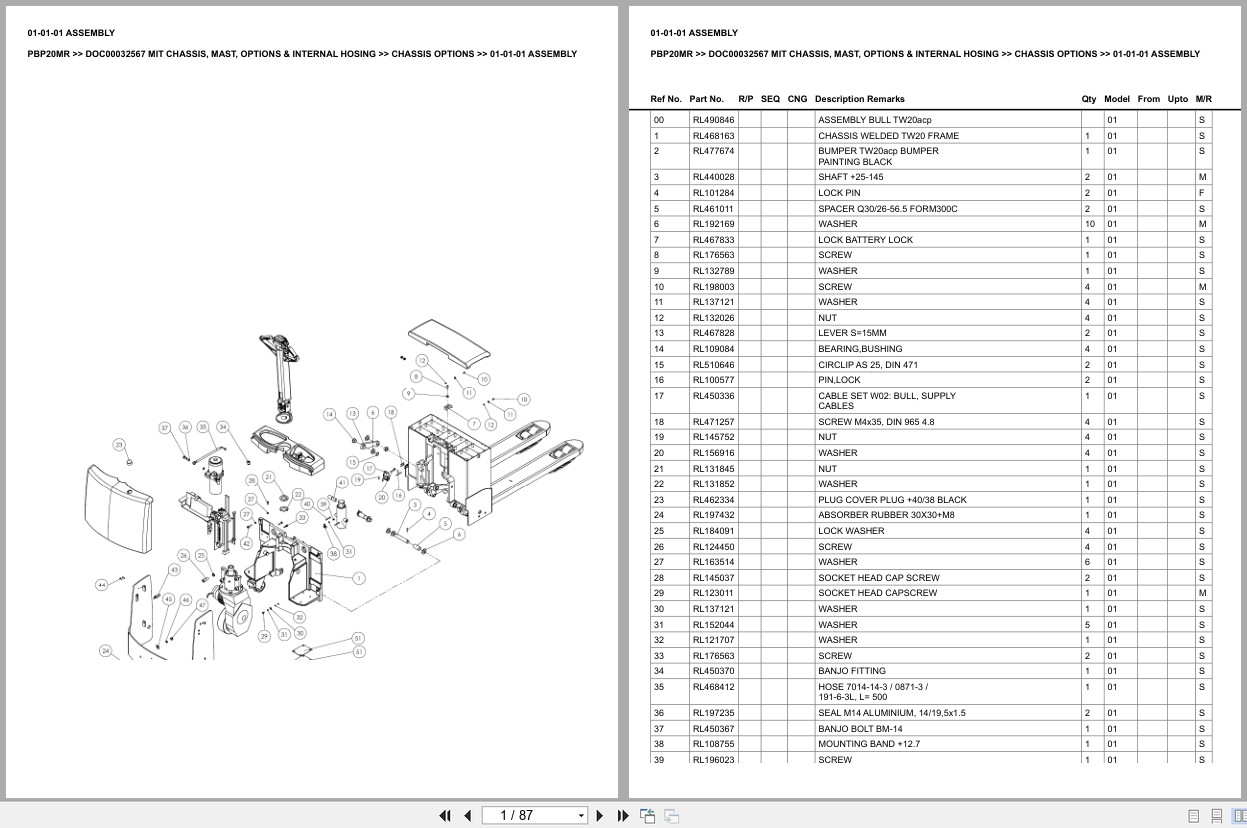Select part number RL477674

click(713, 151)
